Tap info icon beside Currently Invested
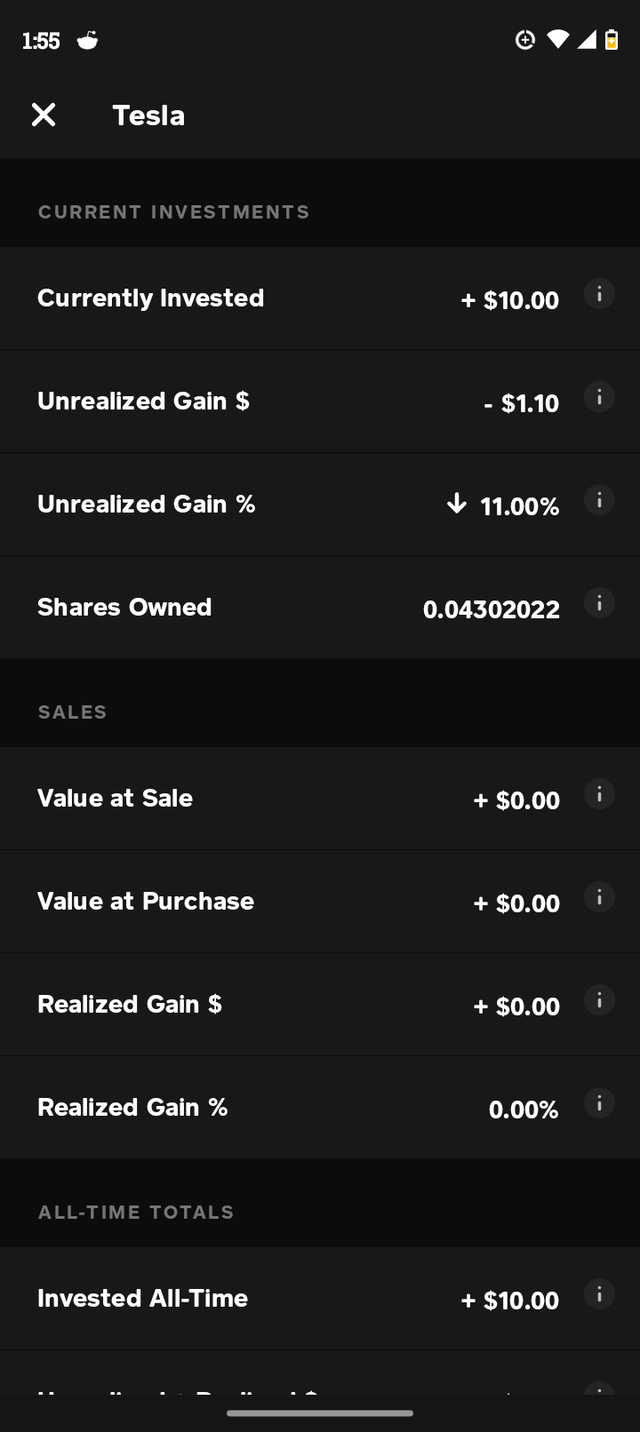The width and height of the screenshot is (640, 1432). 599,294
